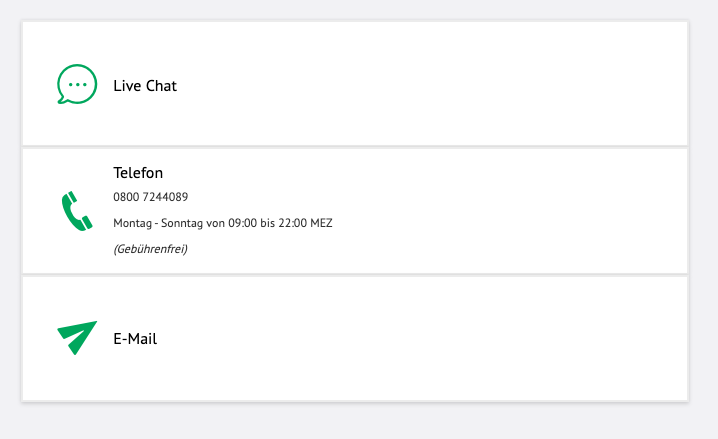Click the word Chat in the Live Chat title
This screenshot has width=718, height=439.
click(161, 86)
